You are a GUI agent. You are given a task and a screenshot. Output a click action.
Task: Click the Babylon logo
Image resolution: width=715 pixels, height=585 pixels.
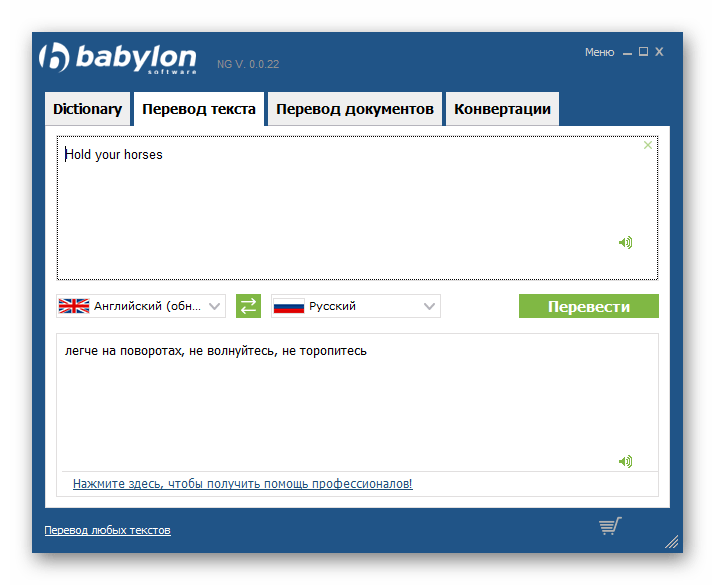[x=118, y=57]
